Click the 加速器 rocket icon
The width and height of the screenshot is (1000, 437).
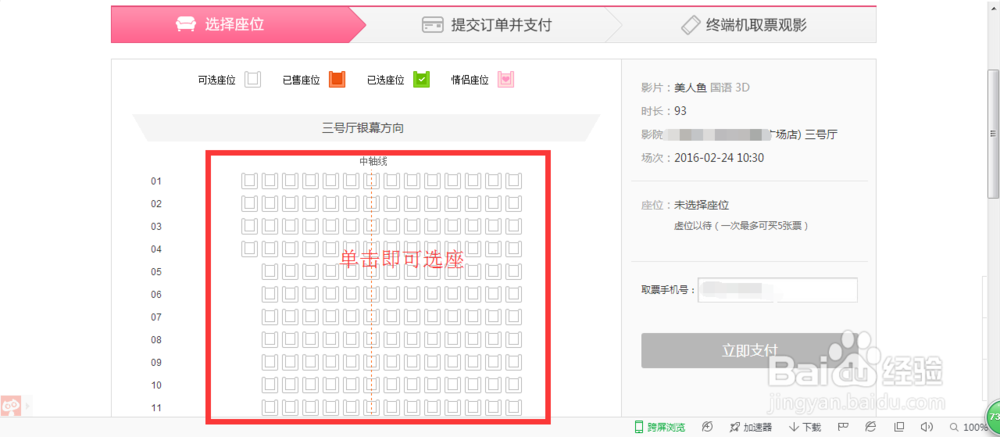(x=734, y=427)
